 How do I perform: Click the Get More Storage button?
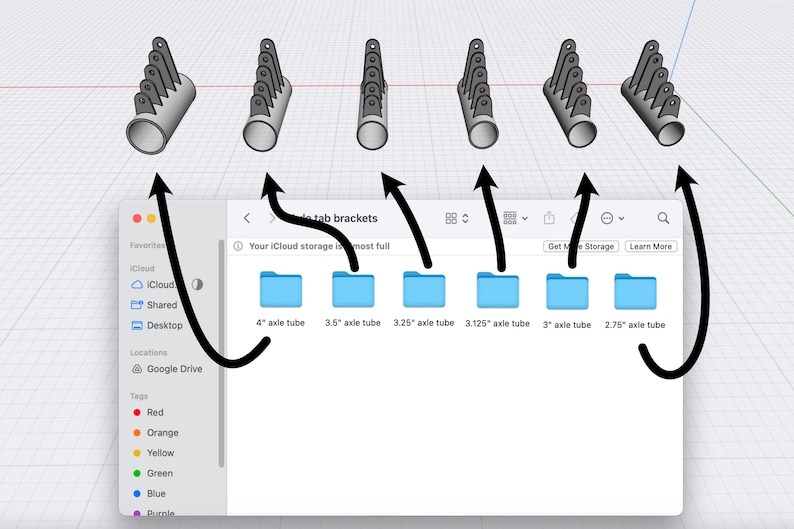581,247
